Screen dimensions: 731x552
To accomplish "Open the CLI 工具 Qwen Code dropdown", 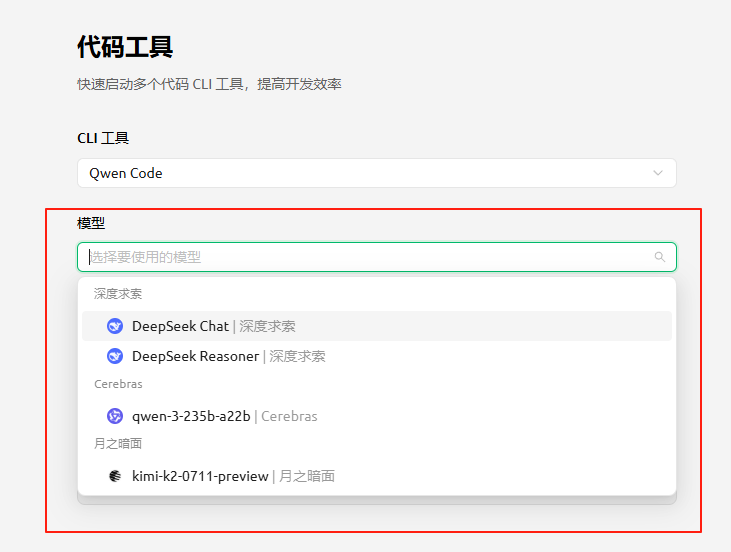I will click(x=377, y=173).
